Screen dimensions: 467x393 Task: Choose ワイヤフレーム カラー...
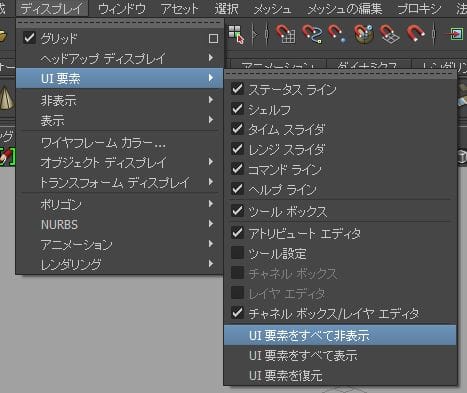(x=120, y=143)
